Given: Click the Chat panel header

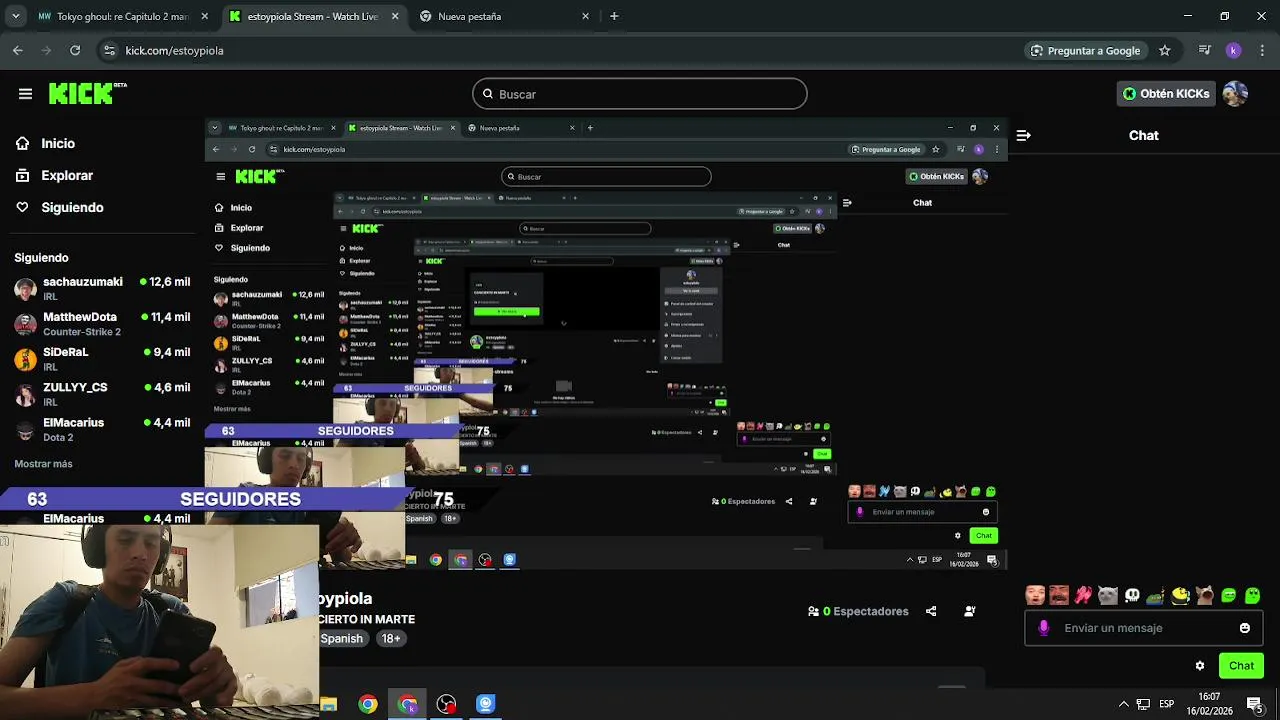Looking at the screenshot, I should [x=1143, y=135].
